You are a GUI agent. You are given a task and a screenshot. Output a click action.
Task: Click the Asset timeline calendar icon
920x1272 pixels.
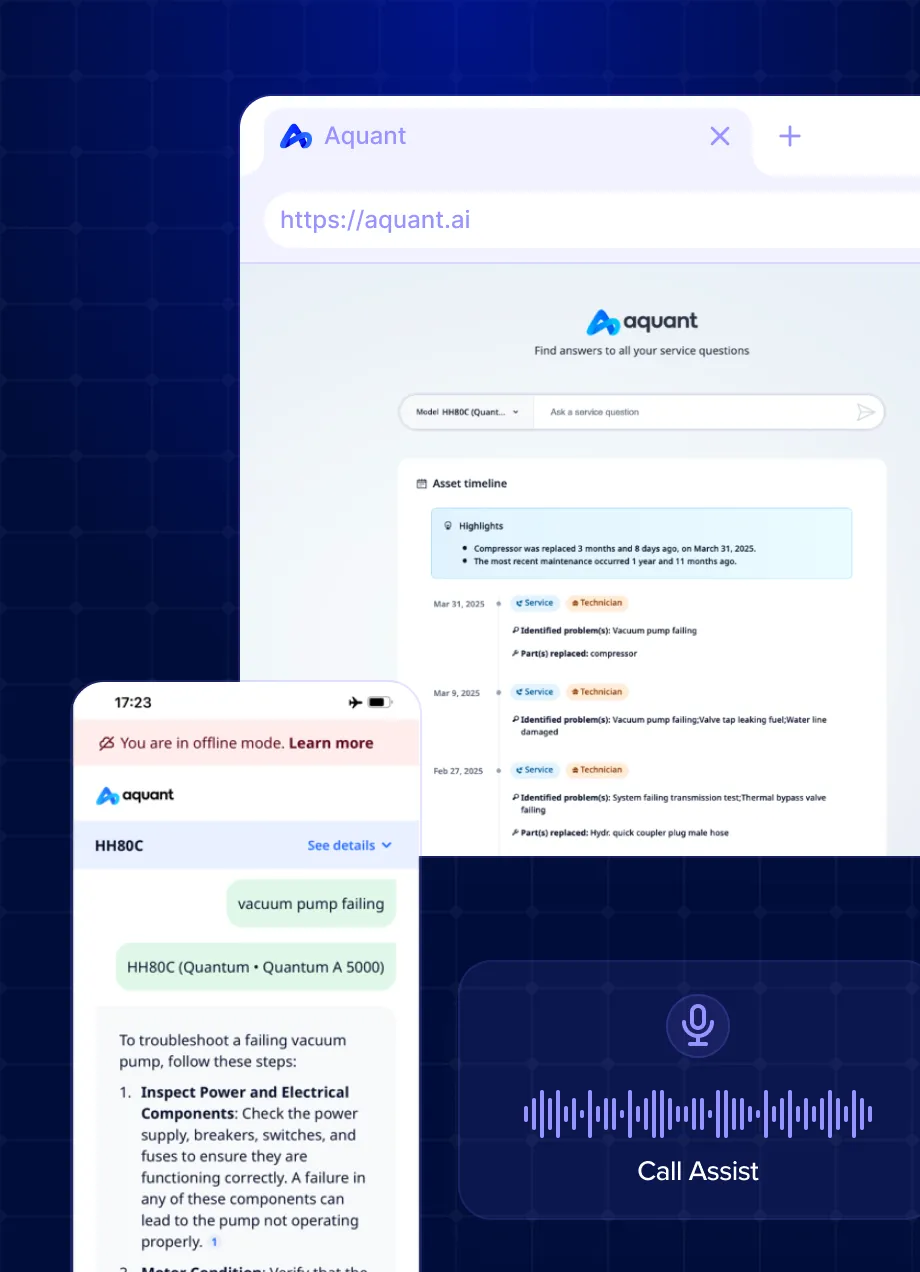click(422, 484)
